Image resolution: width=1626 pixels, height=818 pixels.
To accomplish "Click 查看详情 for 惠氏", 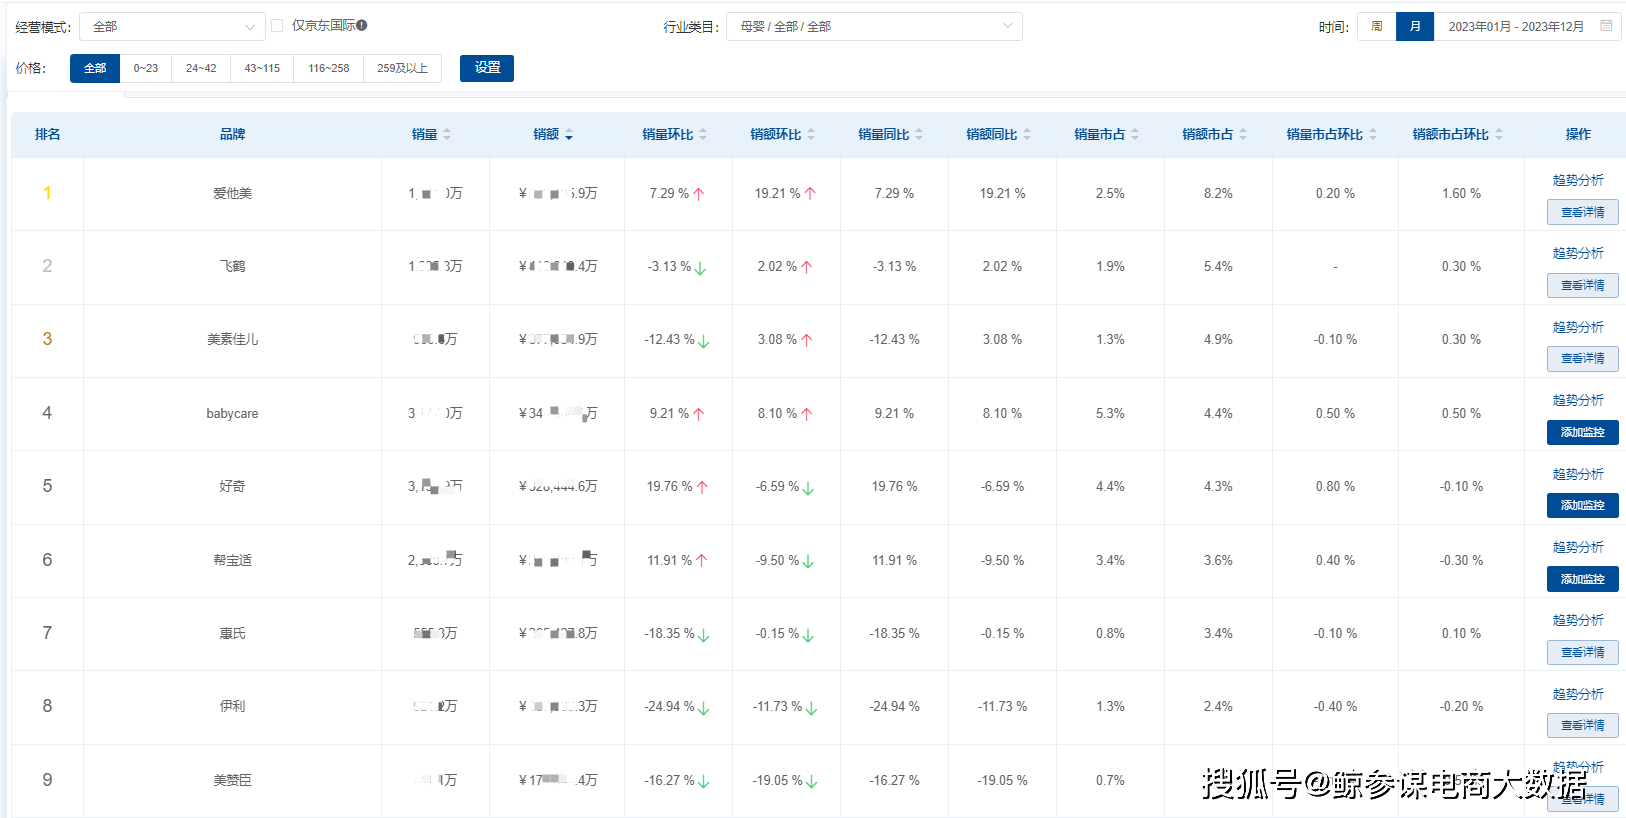I will click(x=1583, y=652).
